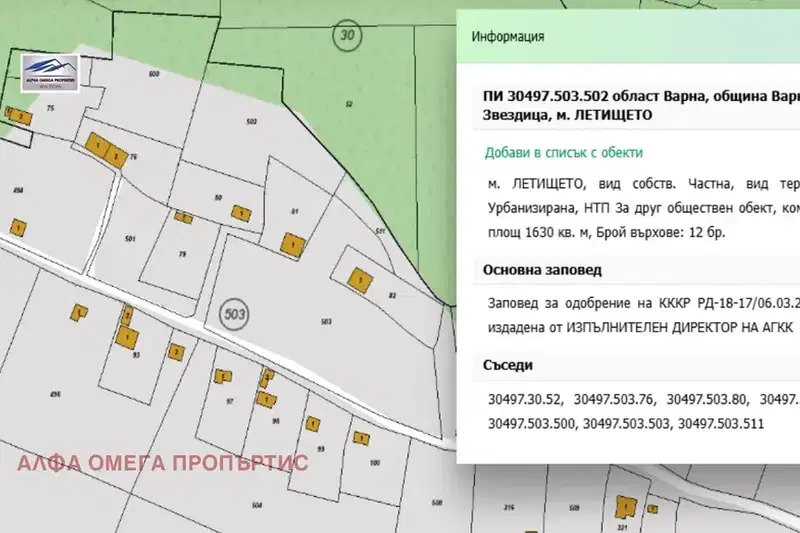This screenshot has width=800, height=533.
Task: Click the orange building in parcel 81
Action: coord(293,245)
